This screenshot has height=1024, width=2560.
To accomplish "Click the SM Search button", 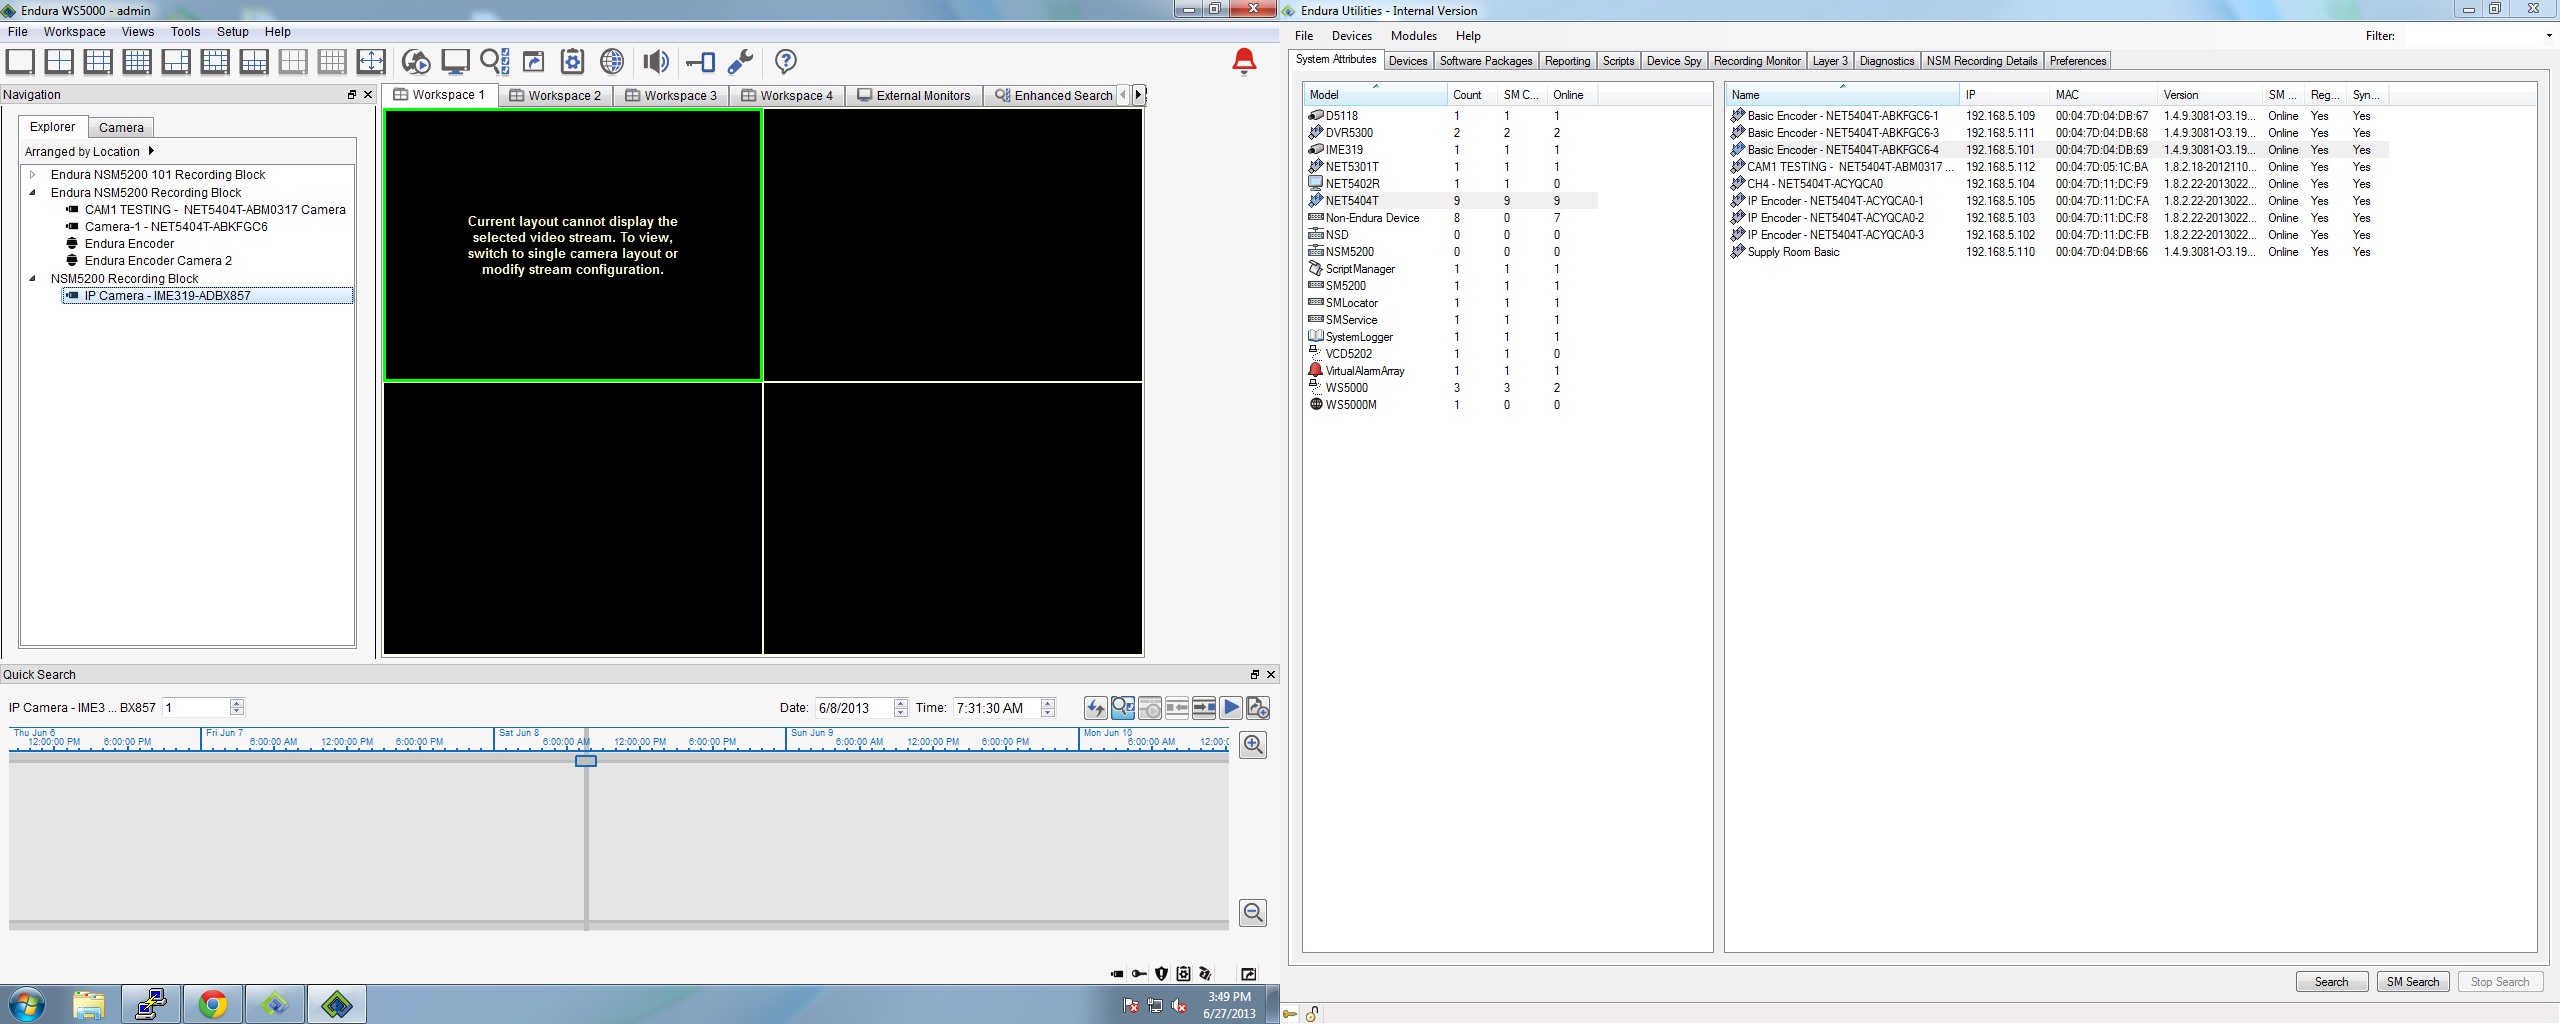I will tap(2412, 982).
